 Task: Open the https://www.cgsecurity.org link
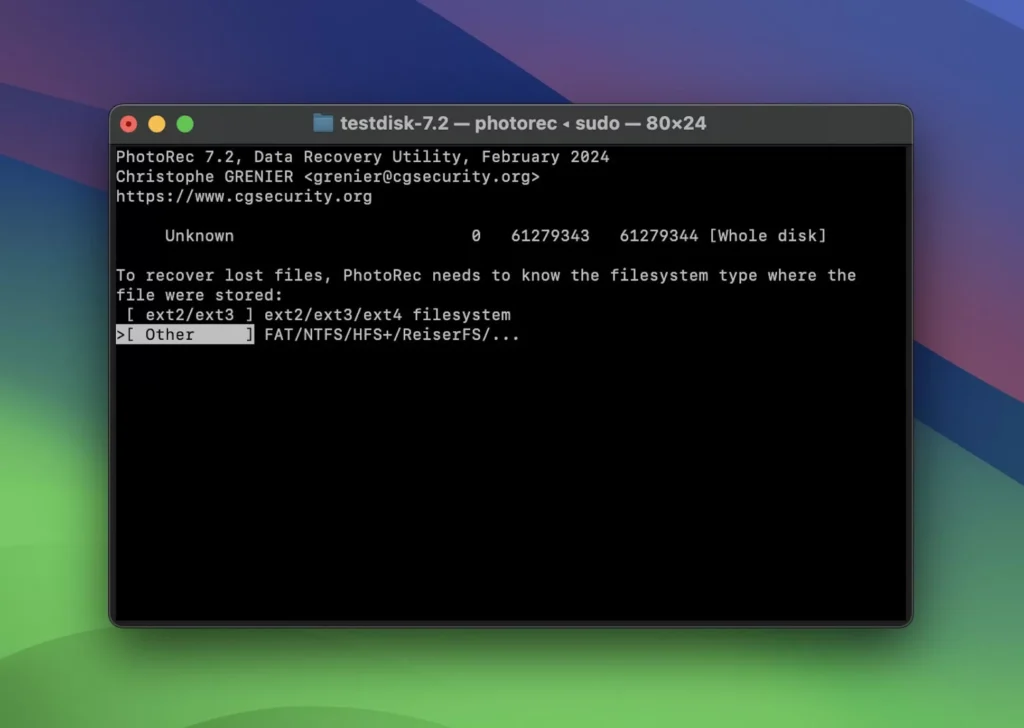click(x=244, y=197)
